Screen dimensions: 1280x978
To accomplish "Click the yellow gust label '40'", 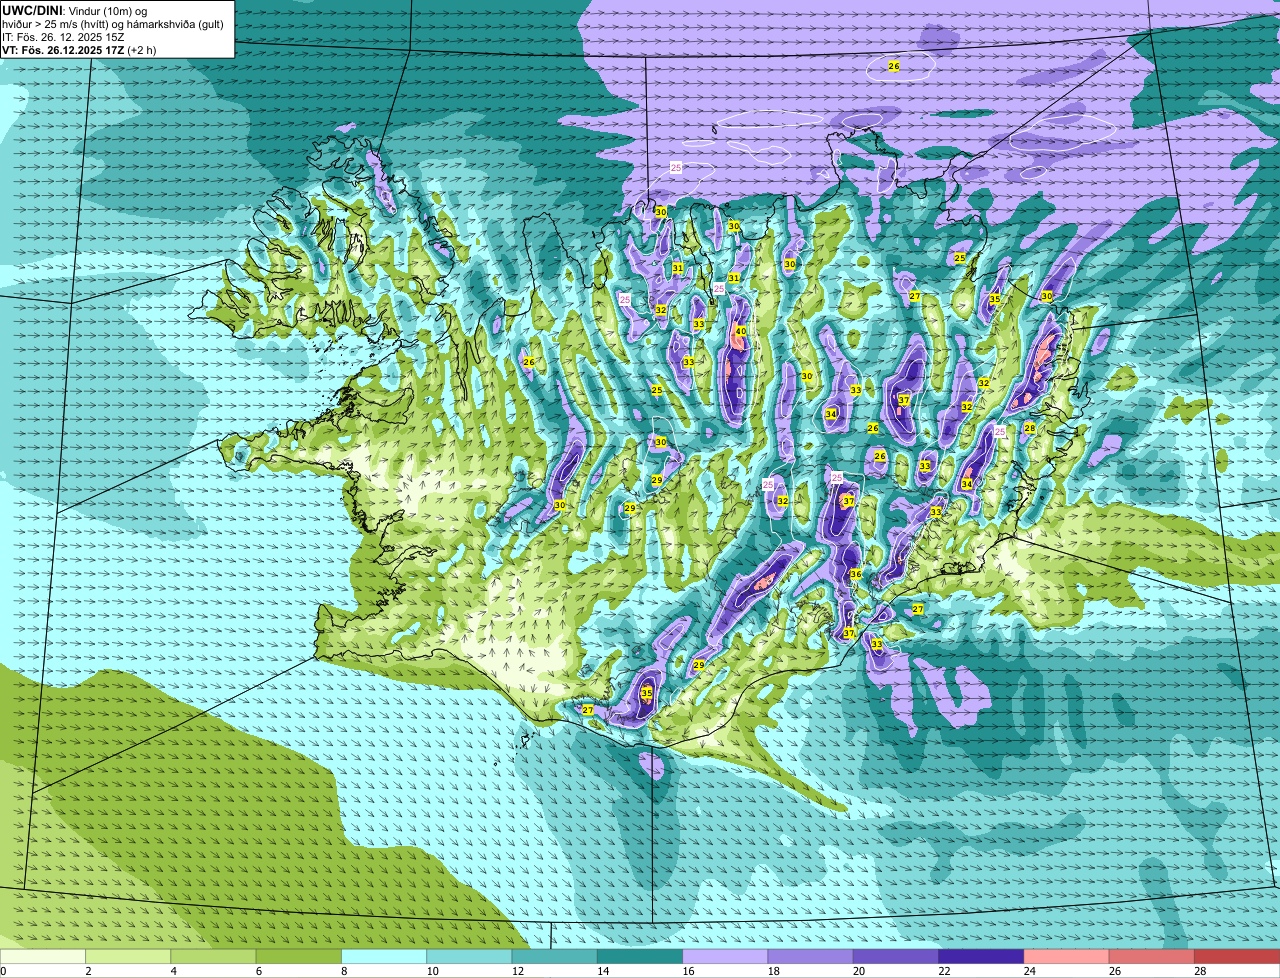I will coord(741,331).
